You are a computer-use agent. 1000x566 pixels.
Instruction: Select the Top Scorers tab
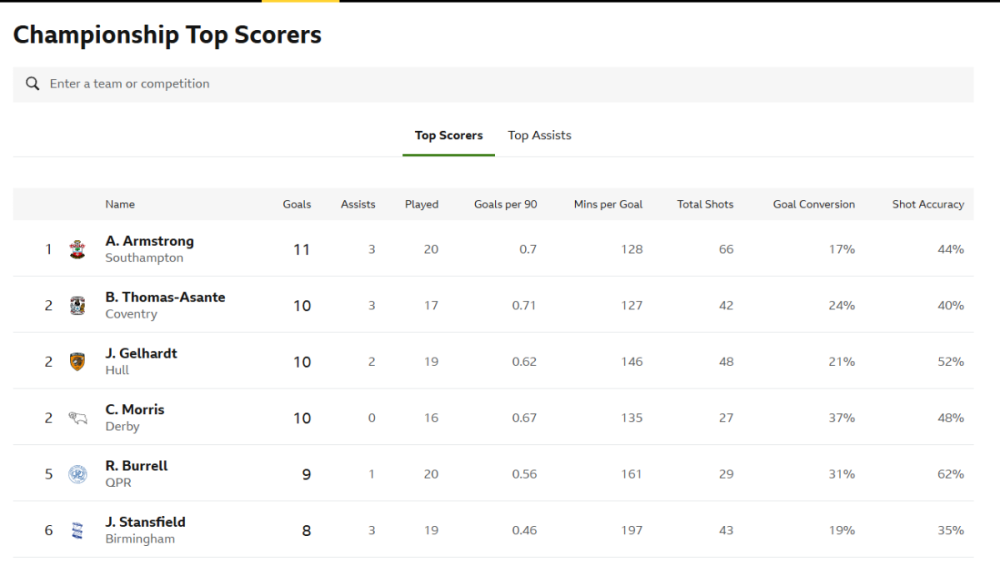pos(449,136)
